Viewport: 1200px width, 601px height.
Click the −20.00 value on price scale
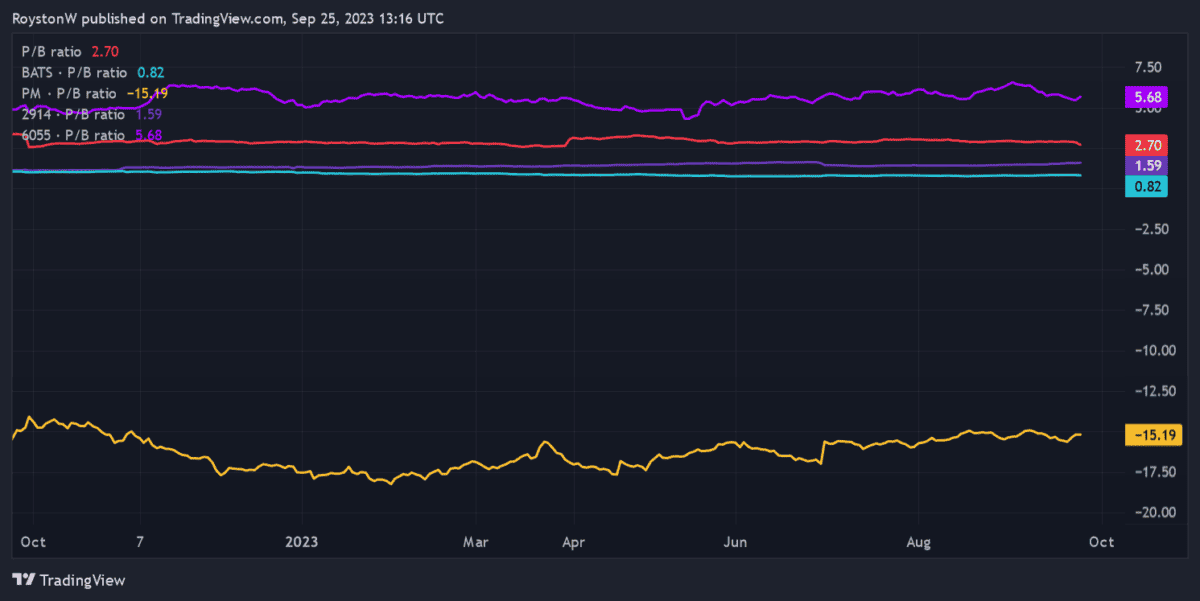click(x=1144, y=512)
